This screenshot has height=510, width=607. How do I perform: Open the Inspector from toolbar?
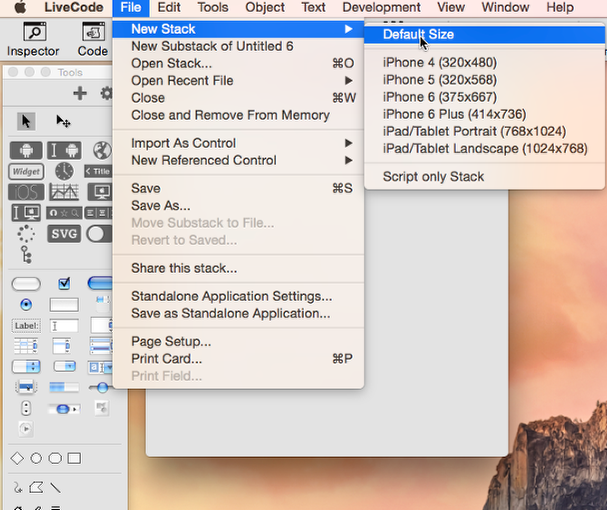[33, 39]
